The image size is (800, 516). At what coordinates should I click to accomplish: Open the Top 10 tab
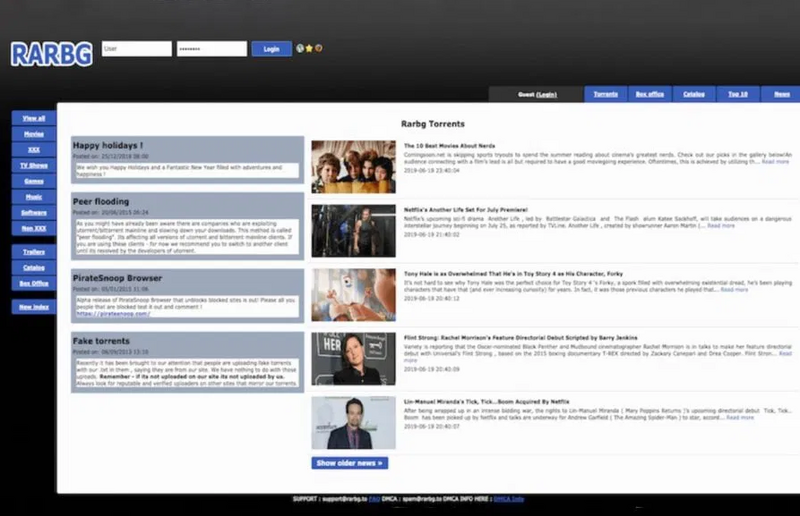click(738, 94)
